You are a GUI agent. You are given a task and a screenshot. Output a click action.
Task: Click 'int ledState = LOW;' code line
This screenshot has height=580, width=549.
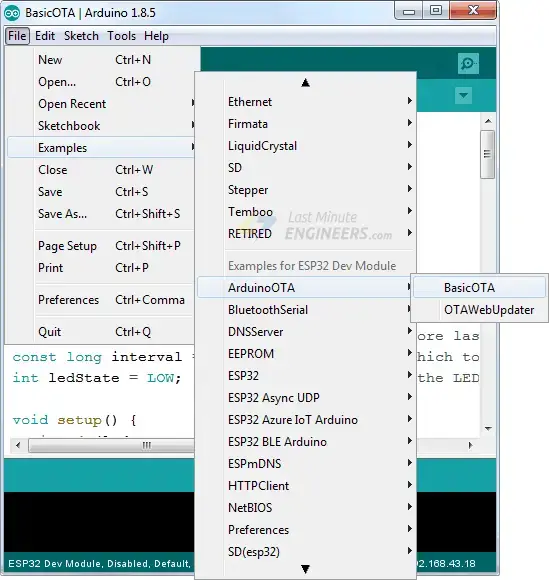coord(97,378)
